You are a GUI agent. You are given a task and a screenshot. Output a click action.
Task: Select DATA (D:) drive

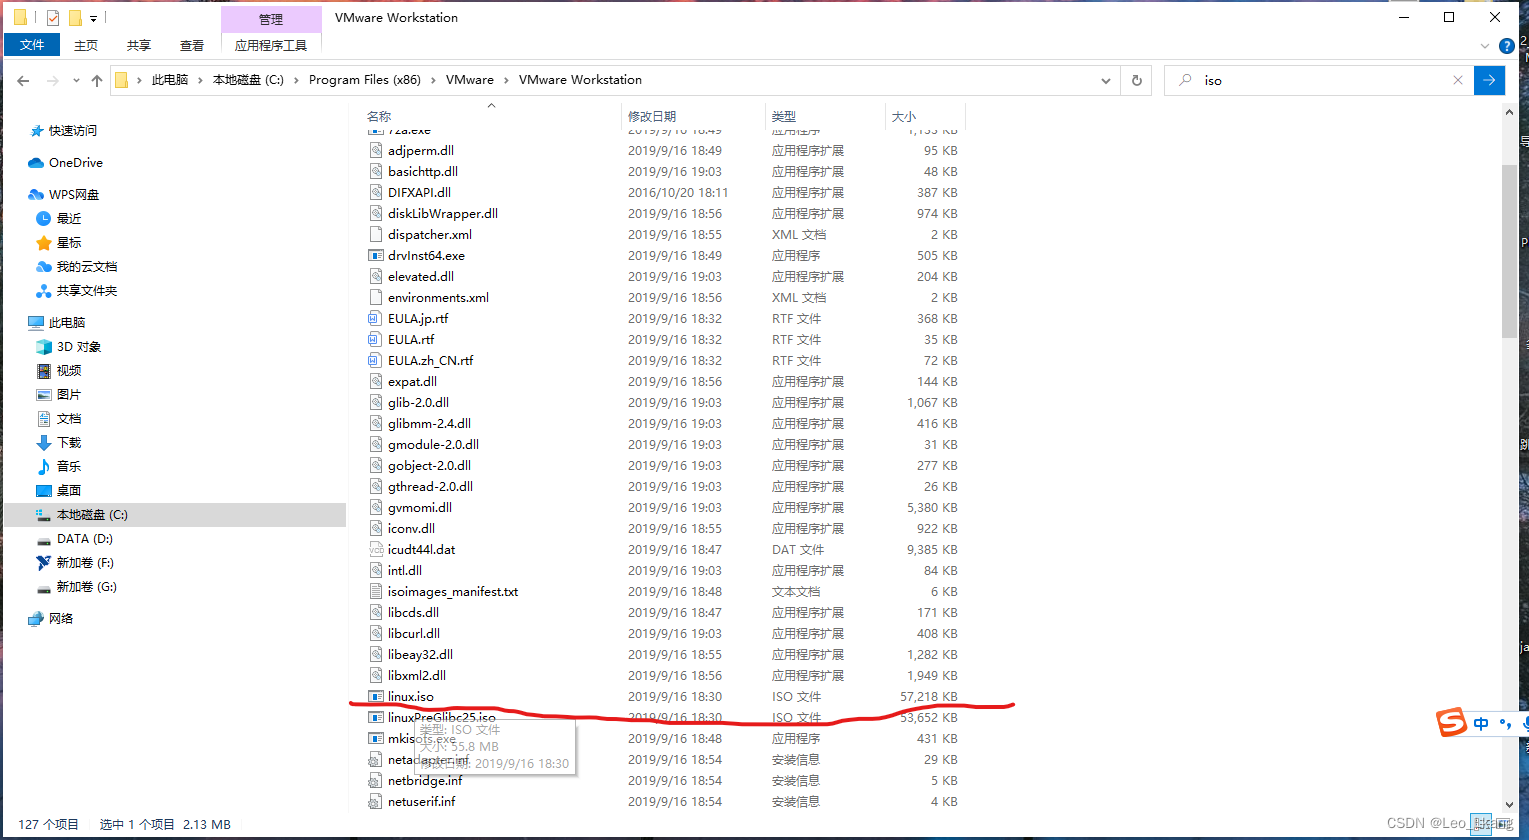click(84, 539)
